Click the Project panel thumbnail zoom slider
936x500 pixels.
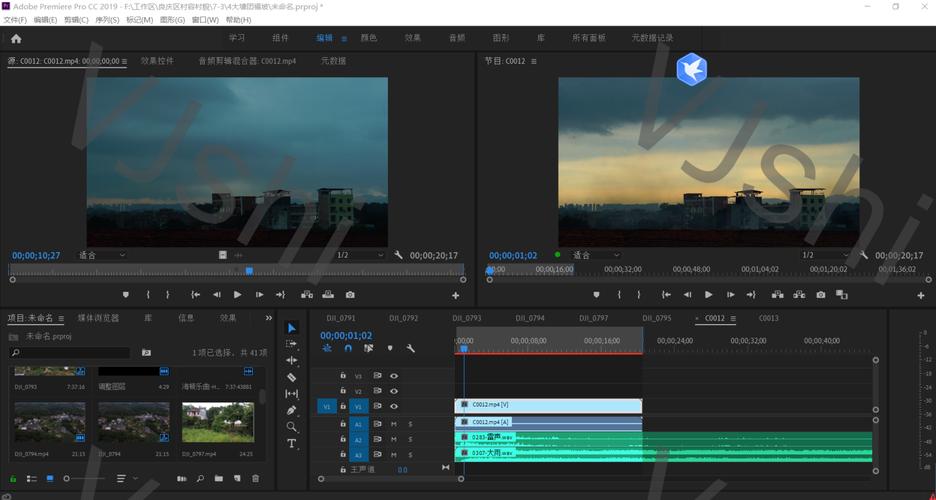point(85,479)
